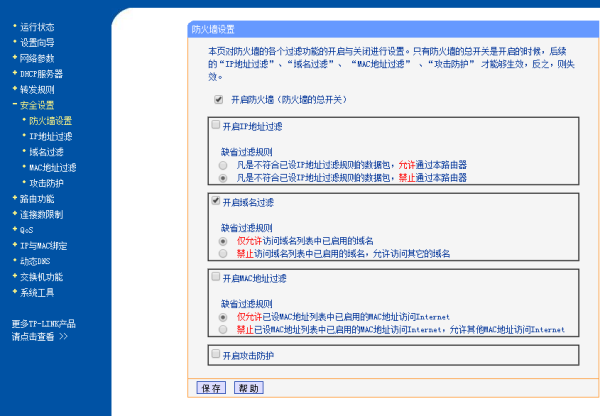Click 缺省过滤规则 label under MAC地址过滤
600x416 pixels.
click(246, 304)
